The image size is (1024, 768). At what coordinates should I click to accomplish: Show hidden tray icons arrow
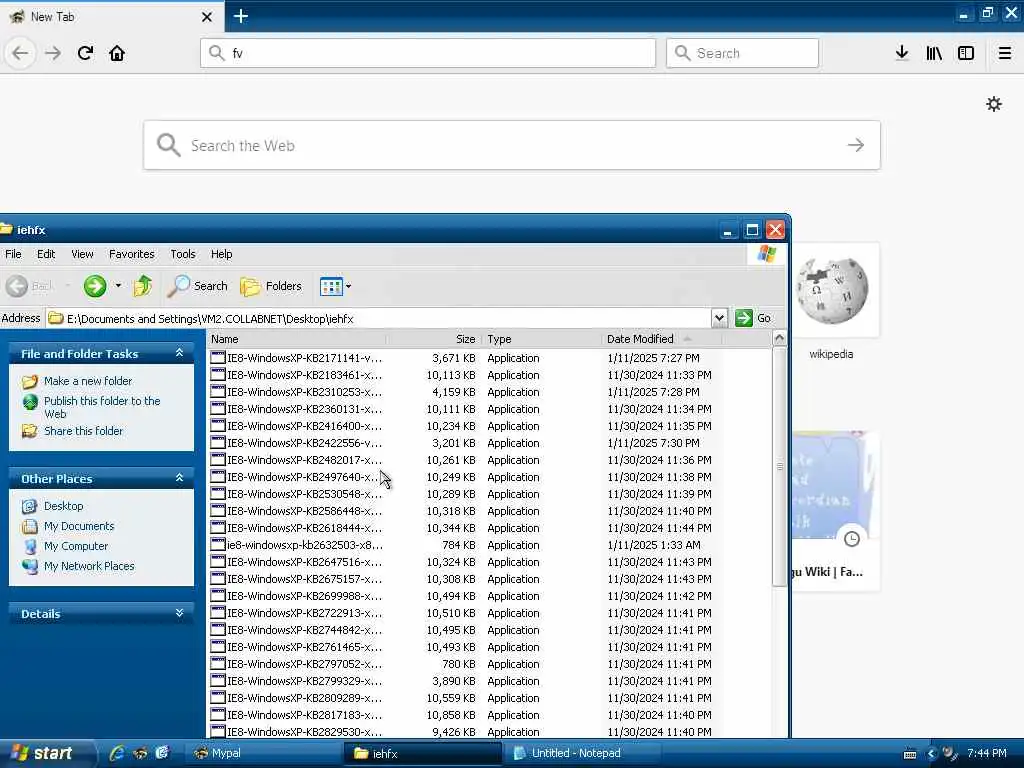[x=931, y=754]
